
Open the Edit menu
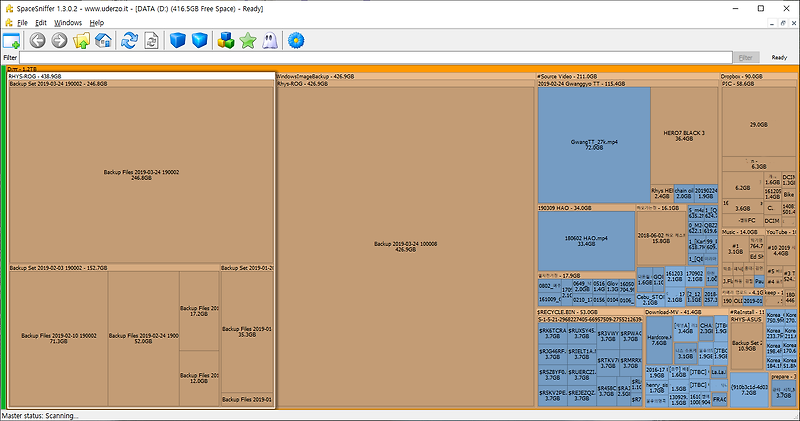pyautogui.click(x=41, y=23)
